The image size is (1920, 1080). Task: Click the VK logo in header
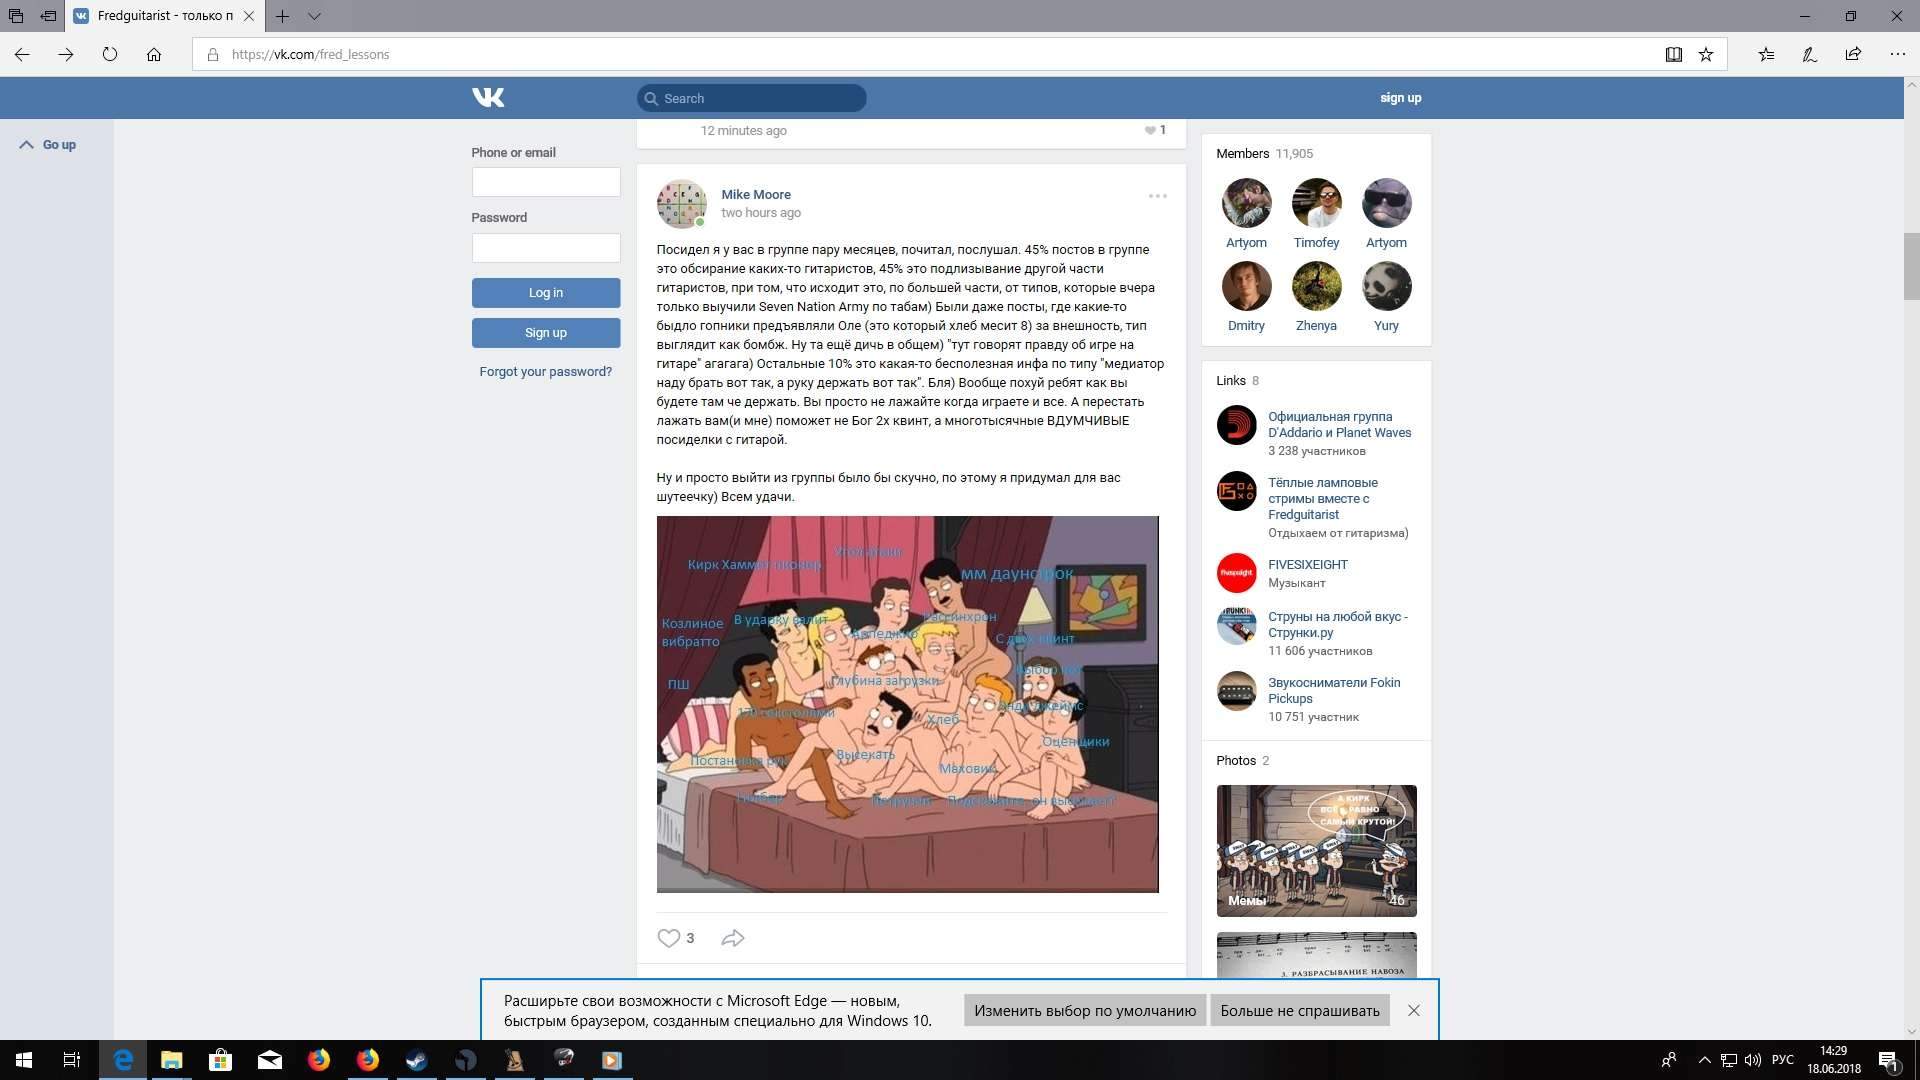[488, 97]
